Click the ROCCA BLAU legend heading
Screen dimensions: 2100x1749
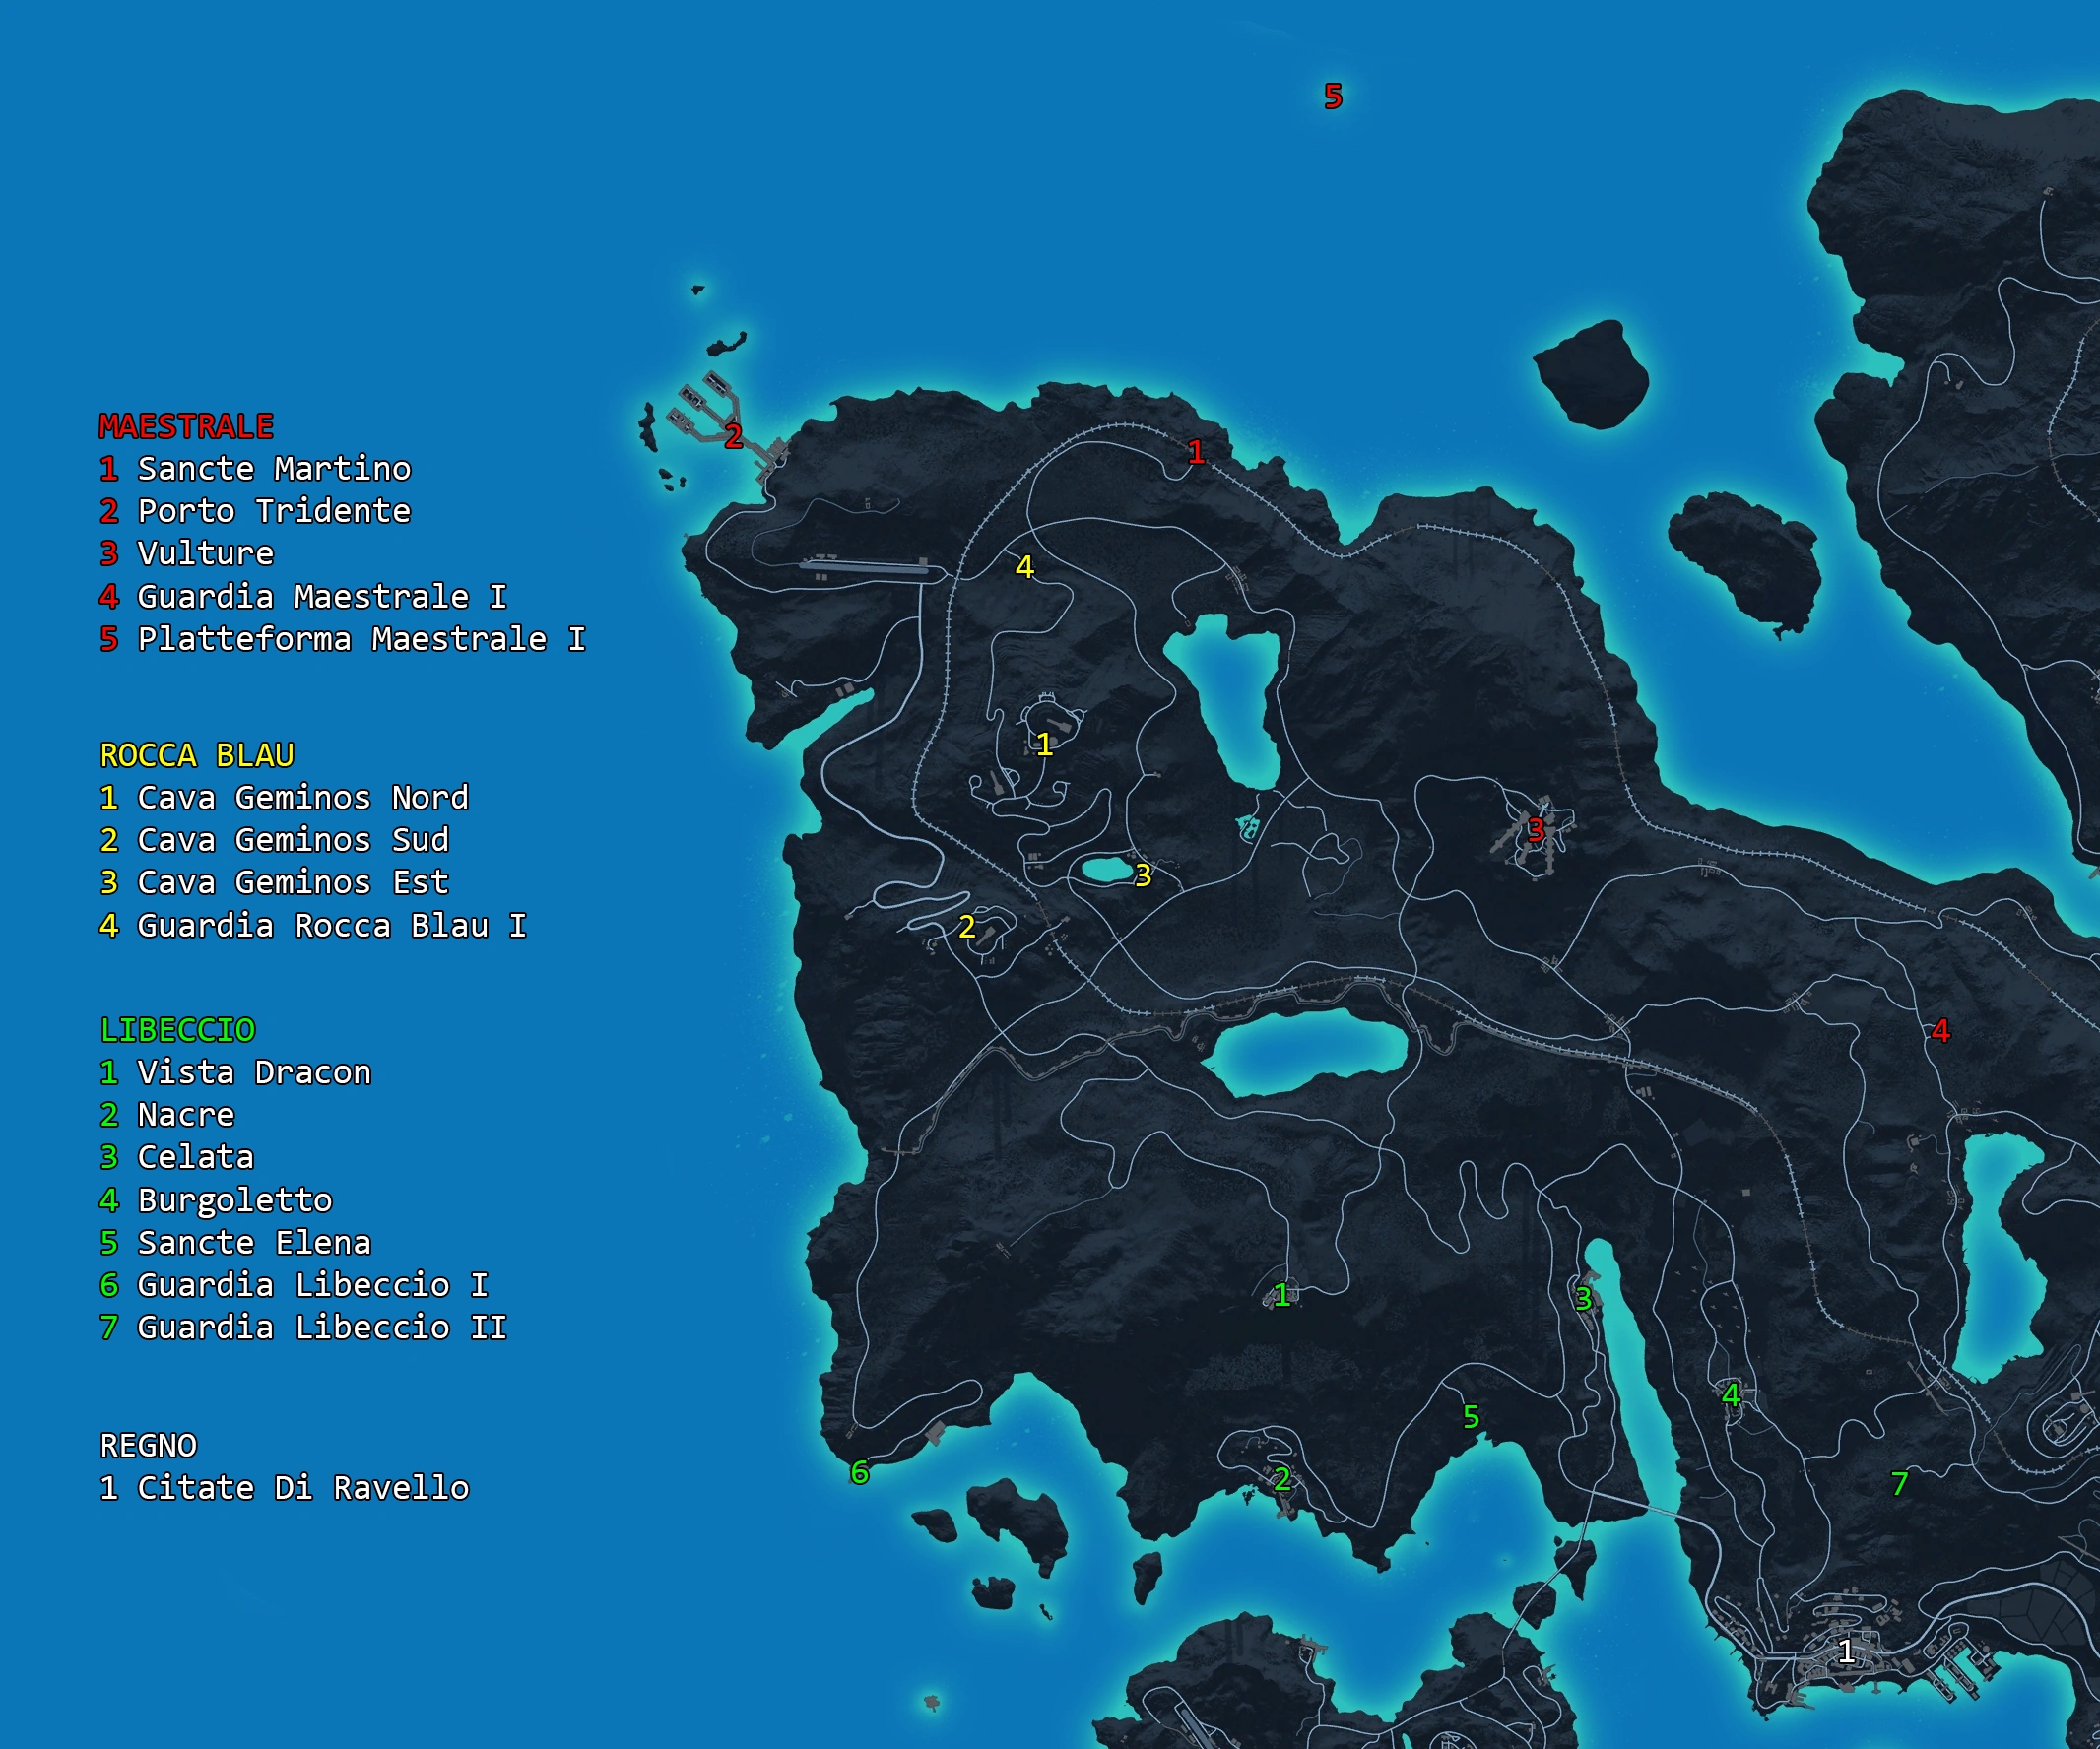point(197,755)
